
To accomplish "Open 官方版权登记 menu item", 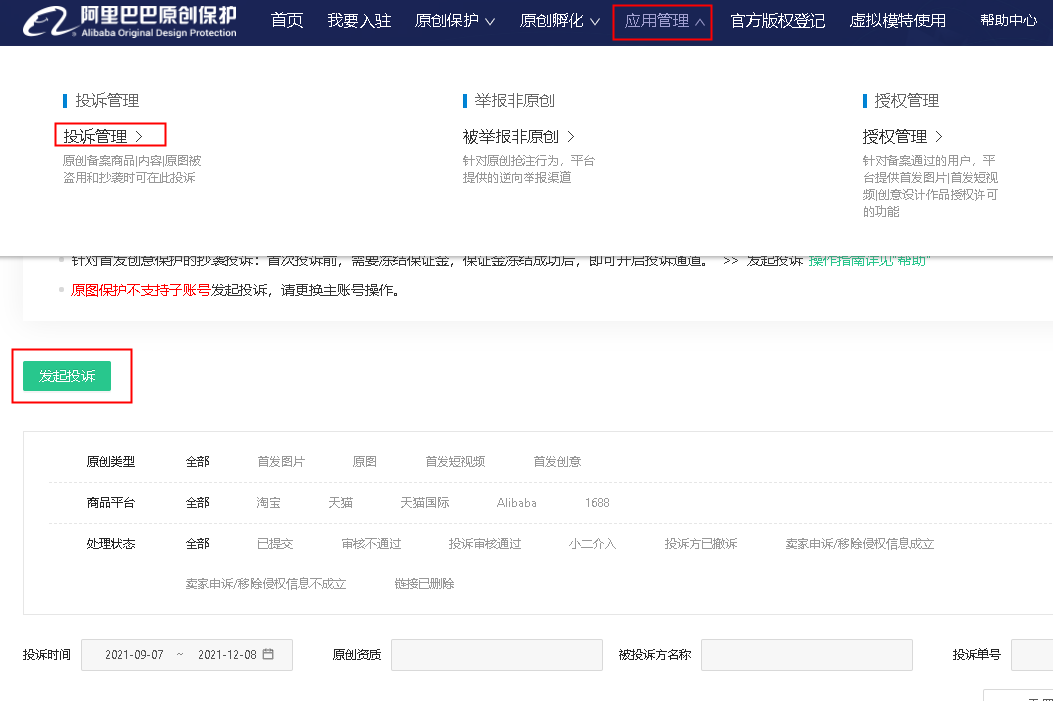I will pyautogui.click(x=778, y=21).
